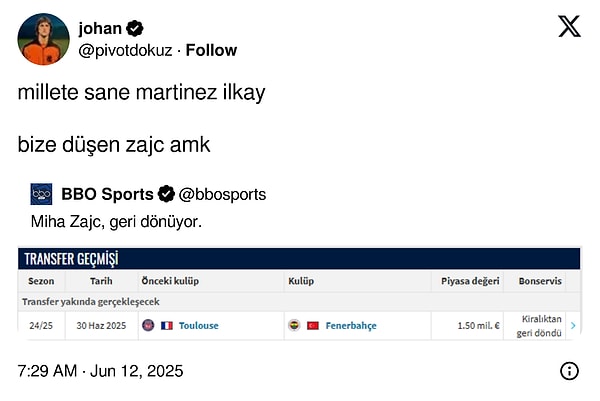Open the Fenerbahçe club link
Image resolution: width=600 pixels, height=401 pixels.
click(x=350, y=325)
